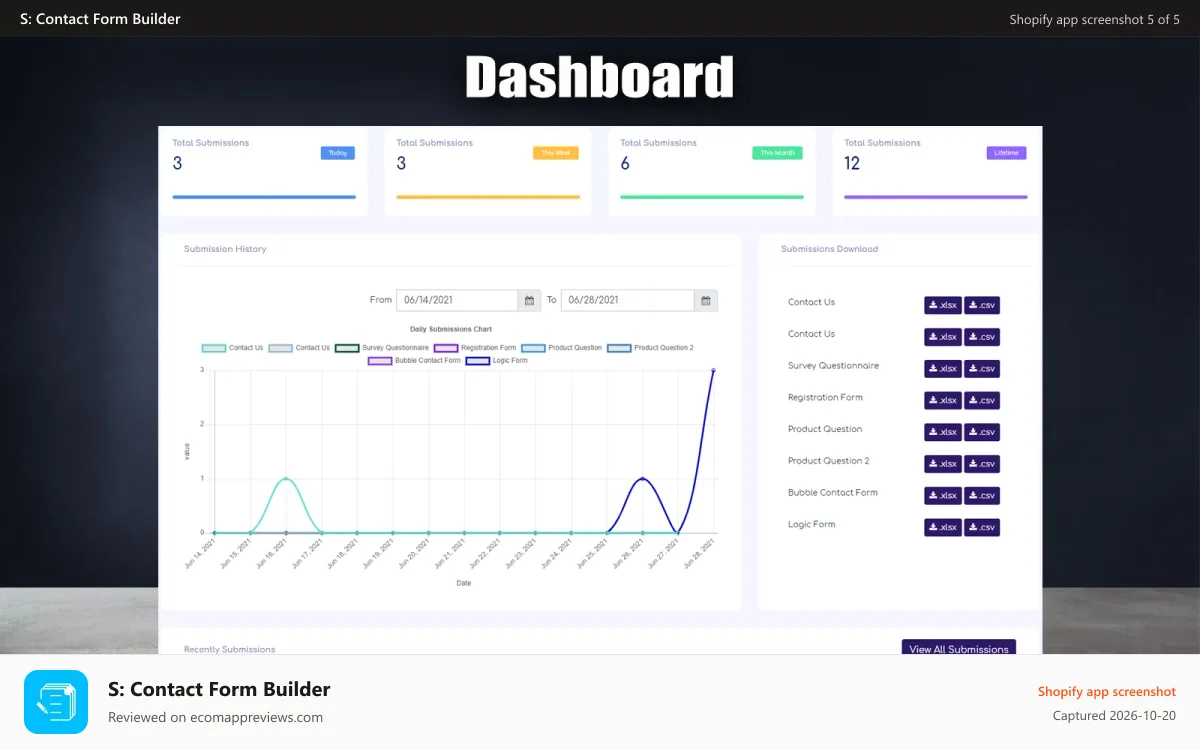Toggle Registration Form legend series
This screenshot has height=750, width=1200.
(475, 348)
